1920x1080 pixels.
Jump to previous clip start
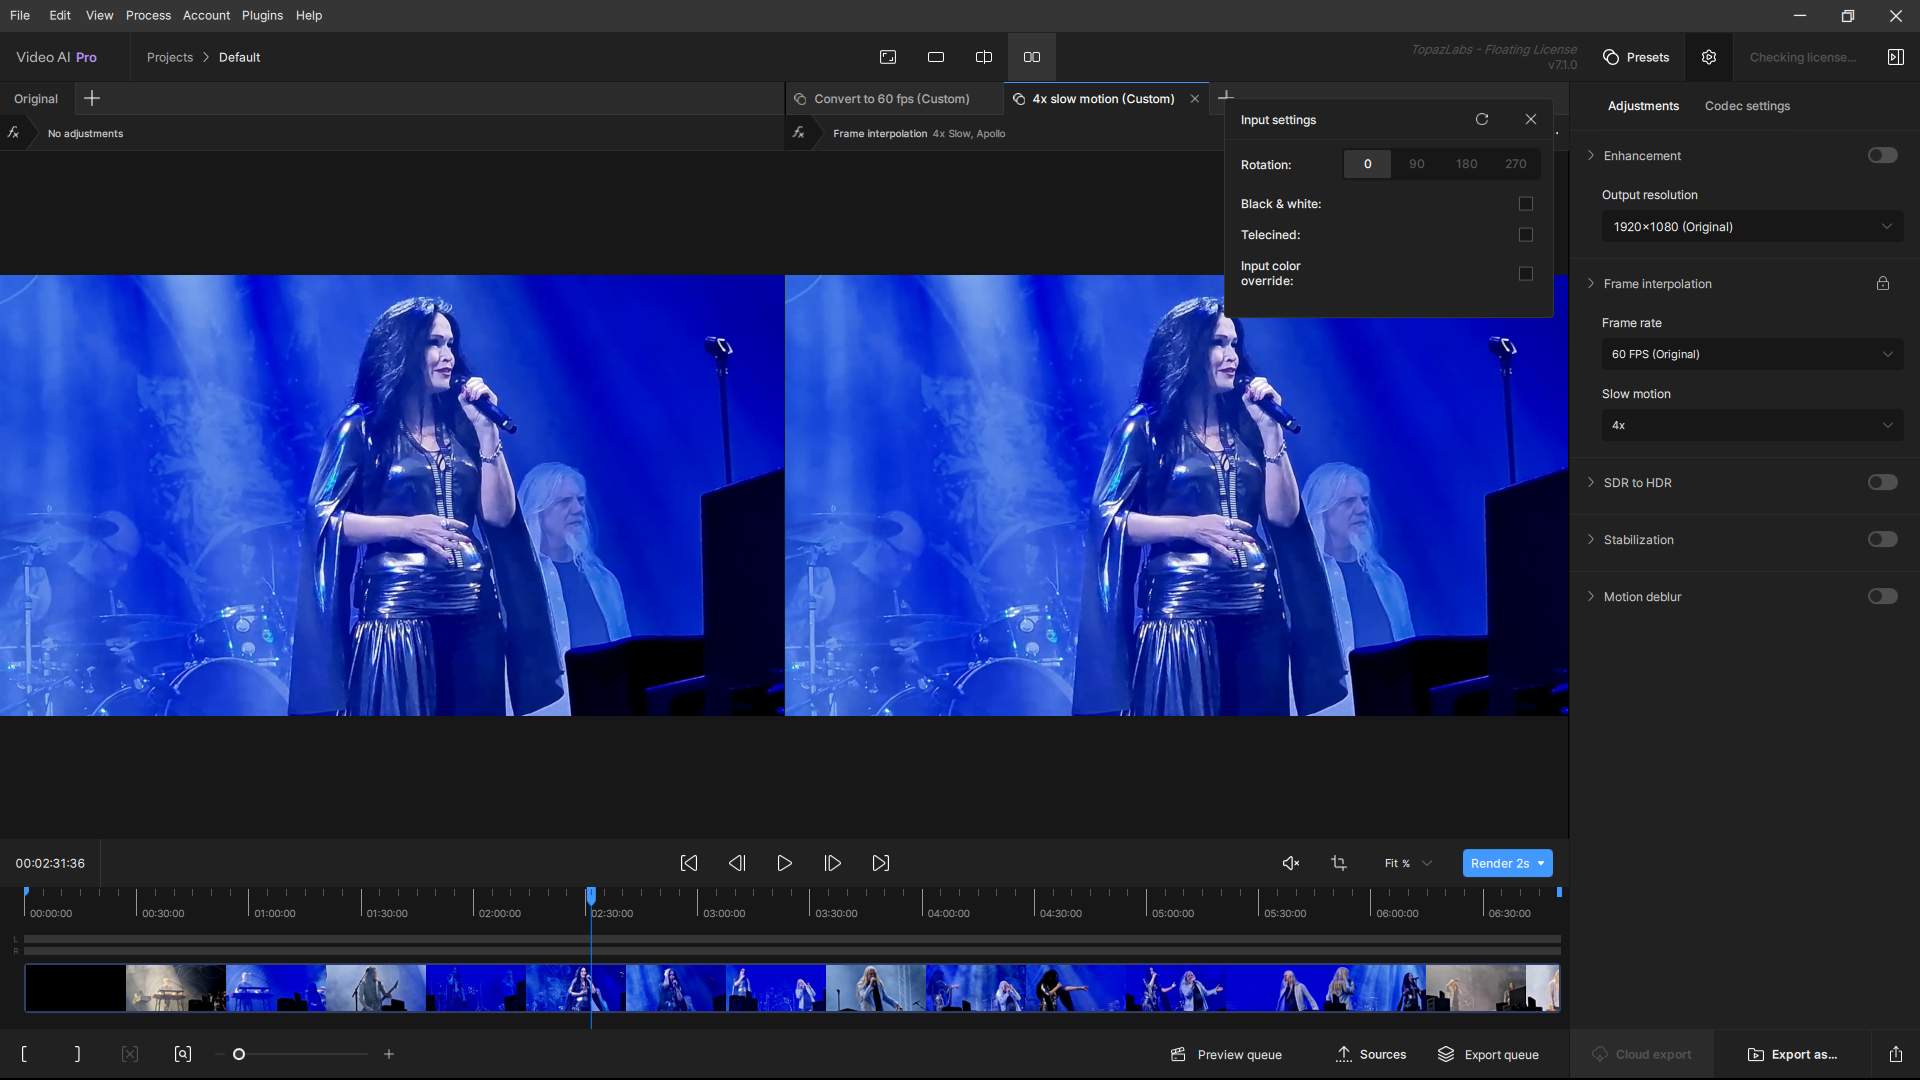pos(689,863)
